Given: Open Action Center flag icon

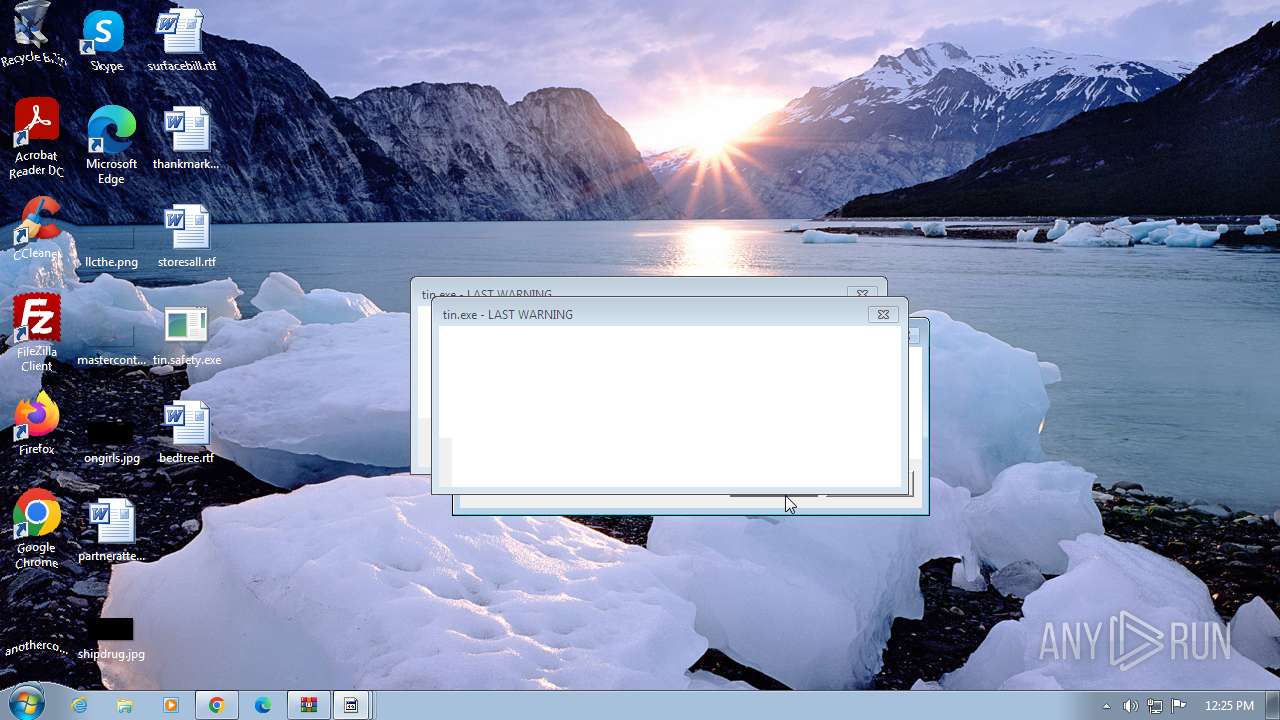Looking at the screenshot, I should point(1179,706).
